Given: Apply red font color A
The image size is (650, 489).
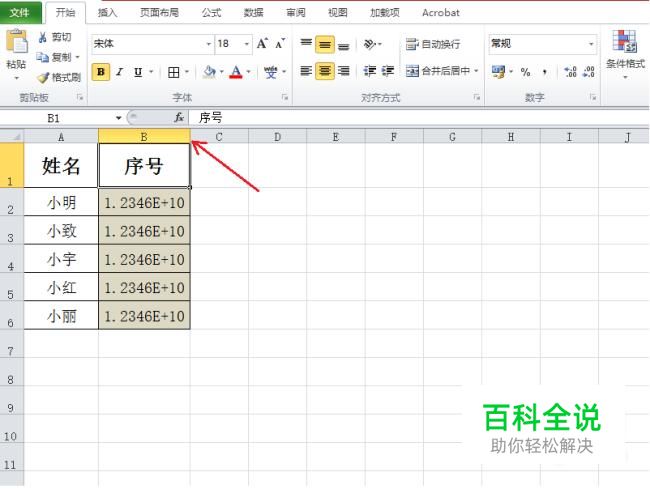Looking at the screenshot, I should point(236,72).
